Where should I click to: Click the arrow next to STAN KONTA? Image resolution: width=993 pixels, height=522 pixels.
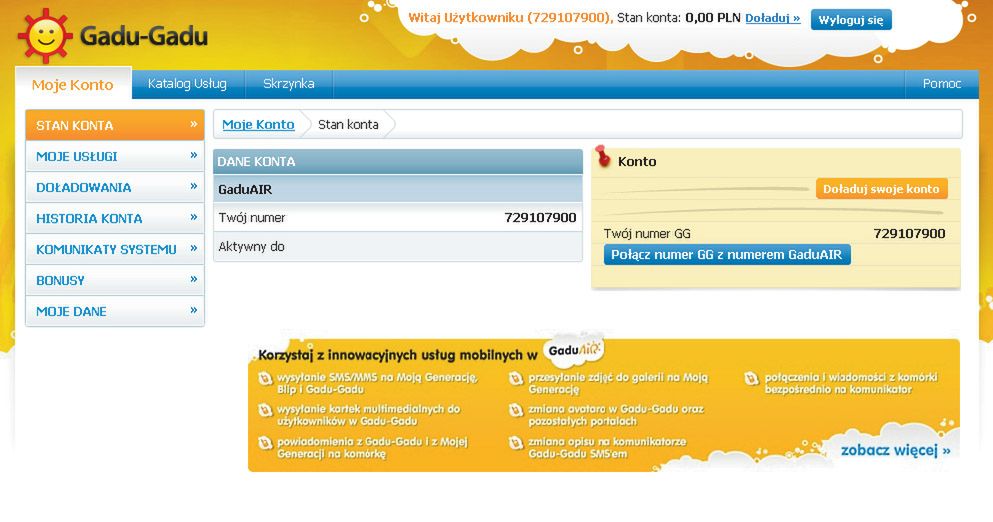[x=194, y=124]
